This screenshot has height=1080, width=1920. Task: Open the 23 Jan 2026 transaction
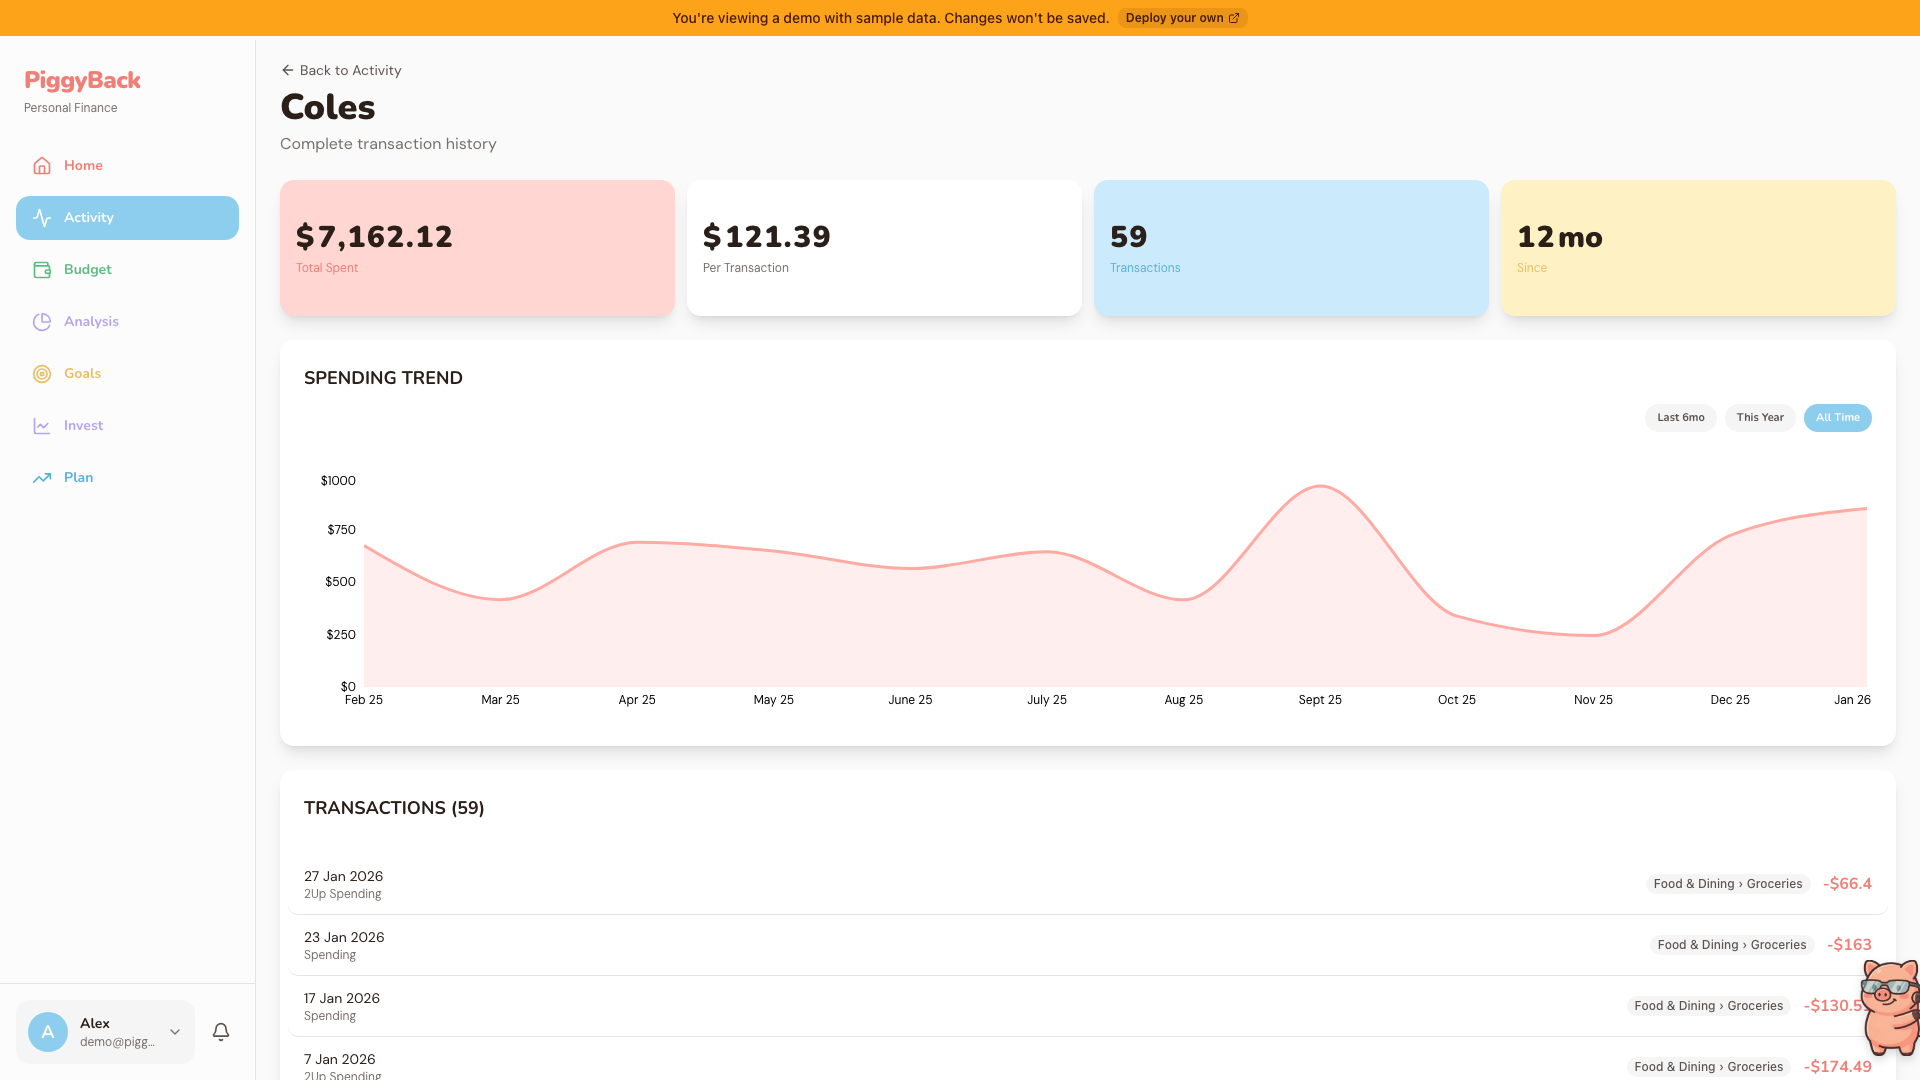[x=1088, y=946]
